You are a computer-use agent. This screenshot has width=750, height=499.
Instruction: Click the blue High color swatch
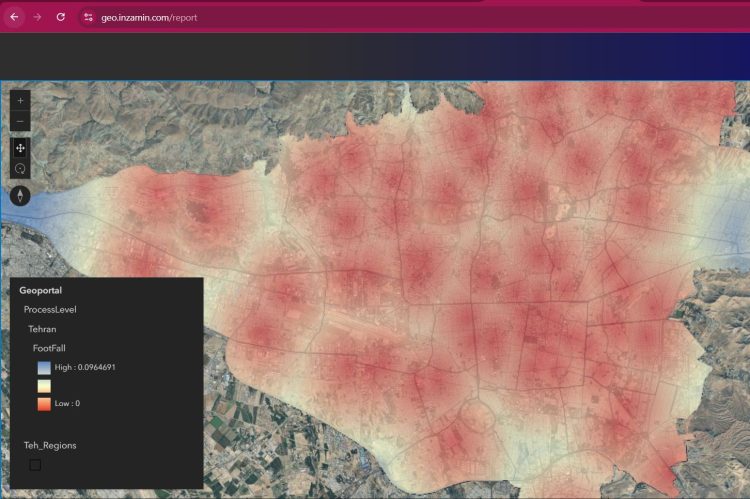(45, 367)
